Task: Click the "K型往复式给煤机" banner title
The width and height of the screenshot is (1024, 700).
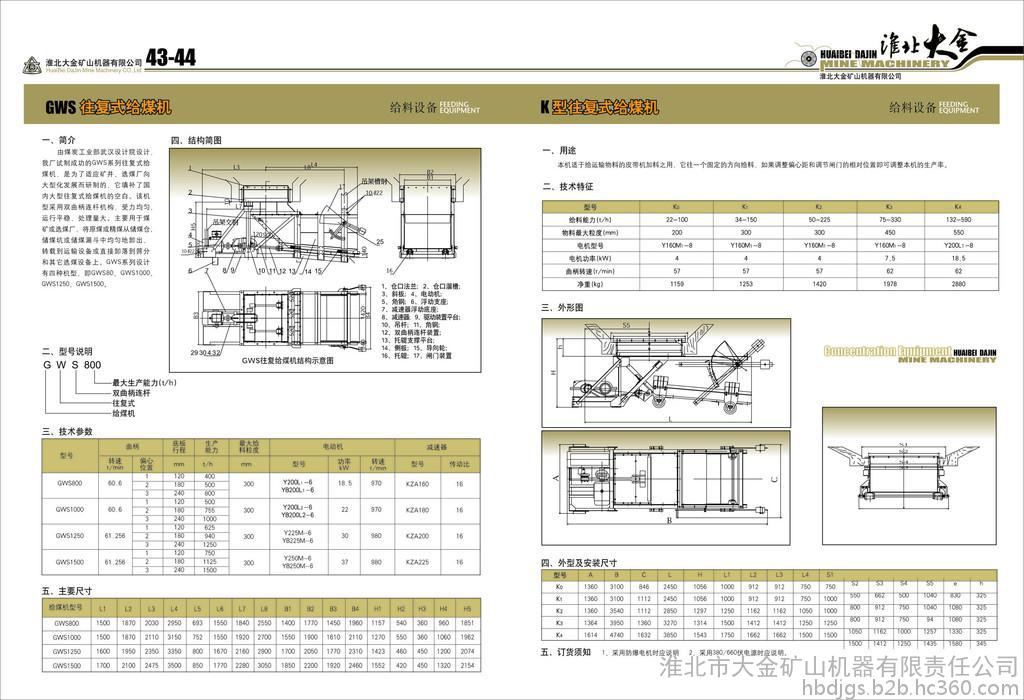Action: point(600,107)
